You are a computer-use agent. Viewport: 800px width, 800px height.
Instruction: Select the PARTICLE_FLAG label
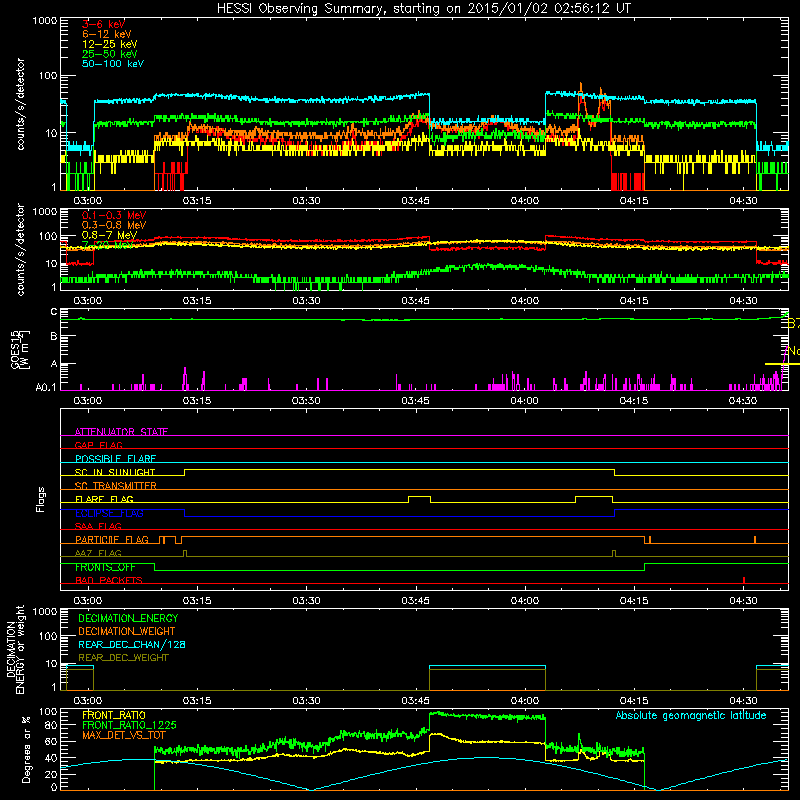tap(112, 540)
